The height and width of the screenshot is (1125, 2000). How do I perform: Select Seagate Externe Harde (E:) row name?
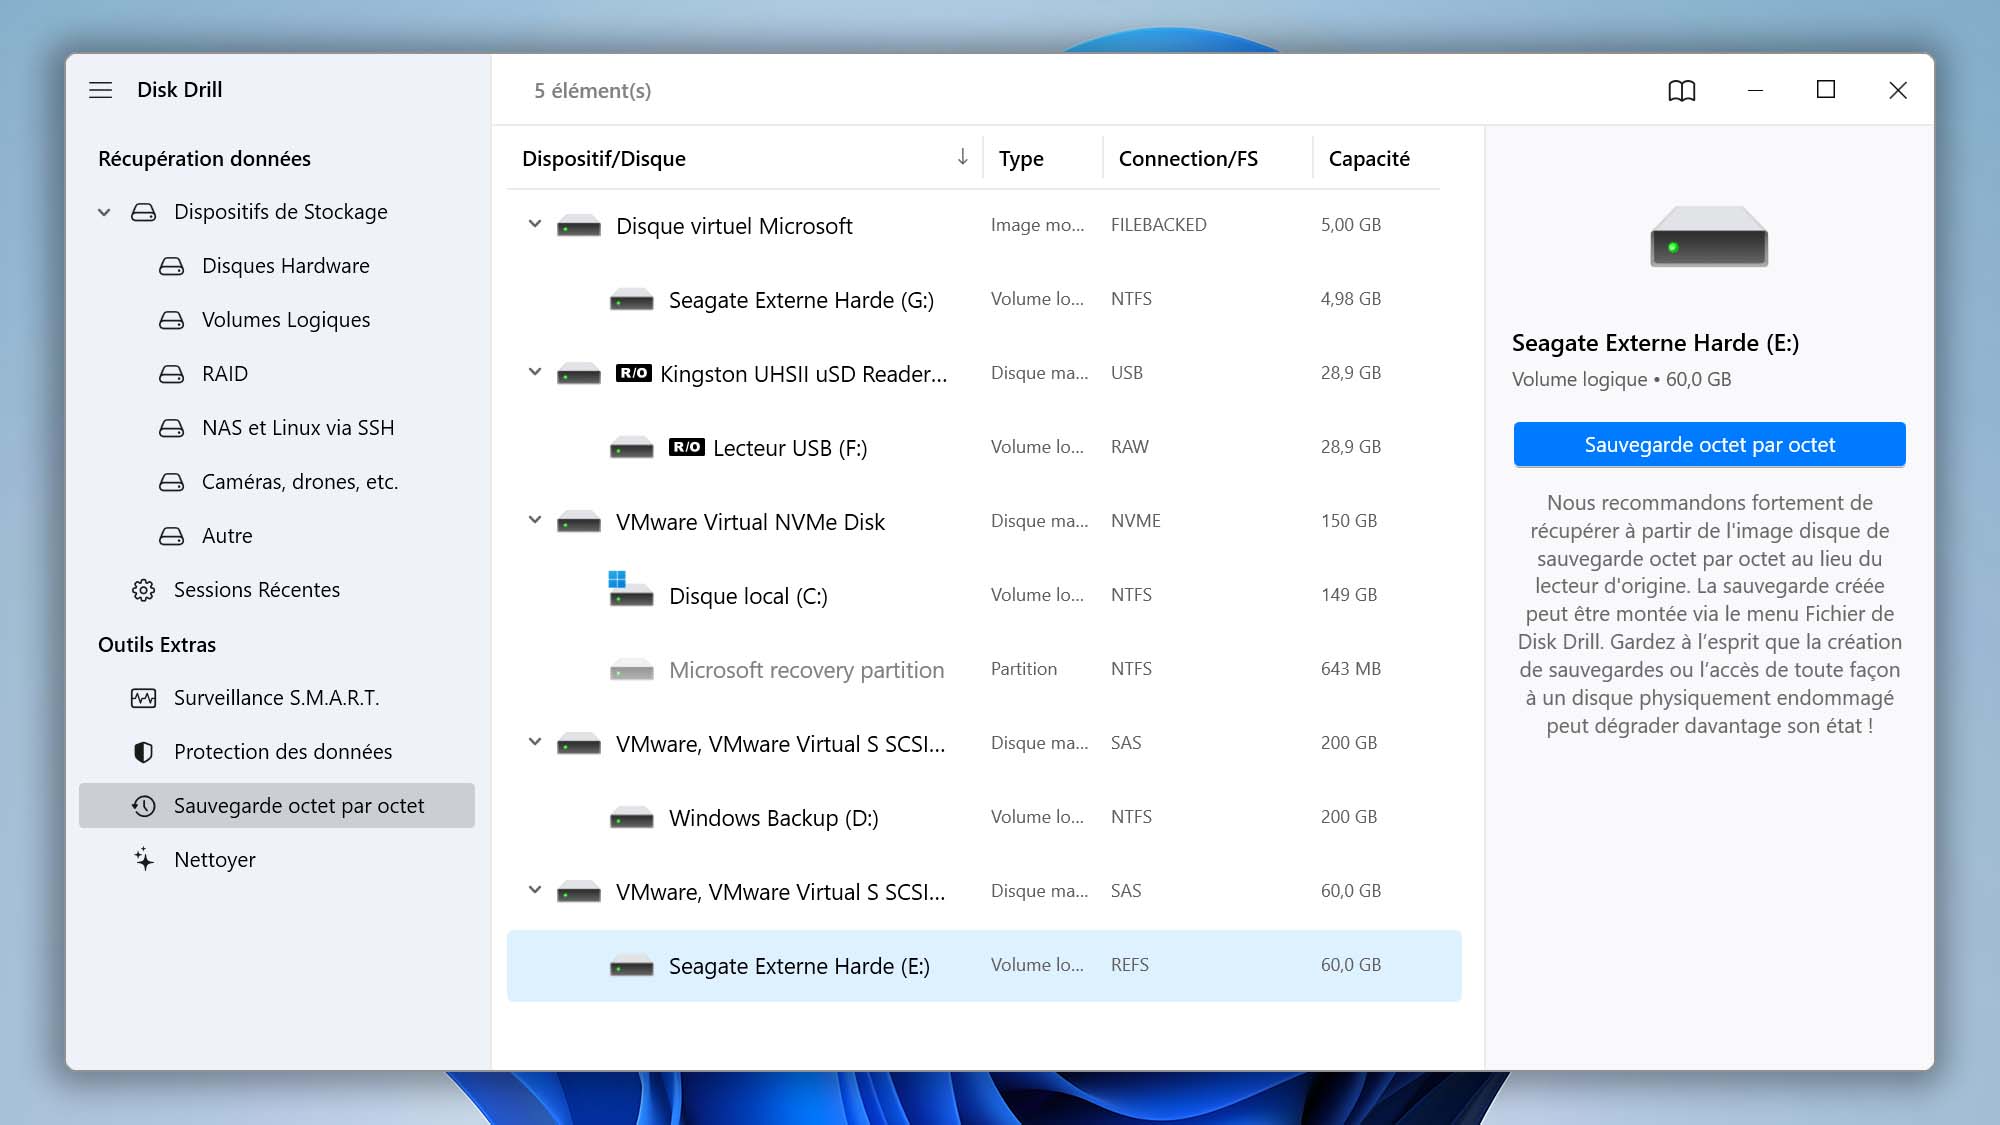(x=799, y=966)
